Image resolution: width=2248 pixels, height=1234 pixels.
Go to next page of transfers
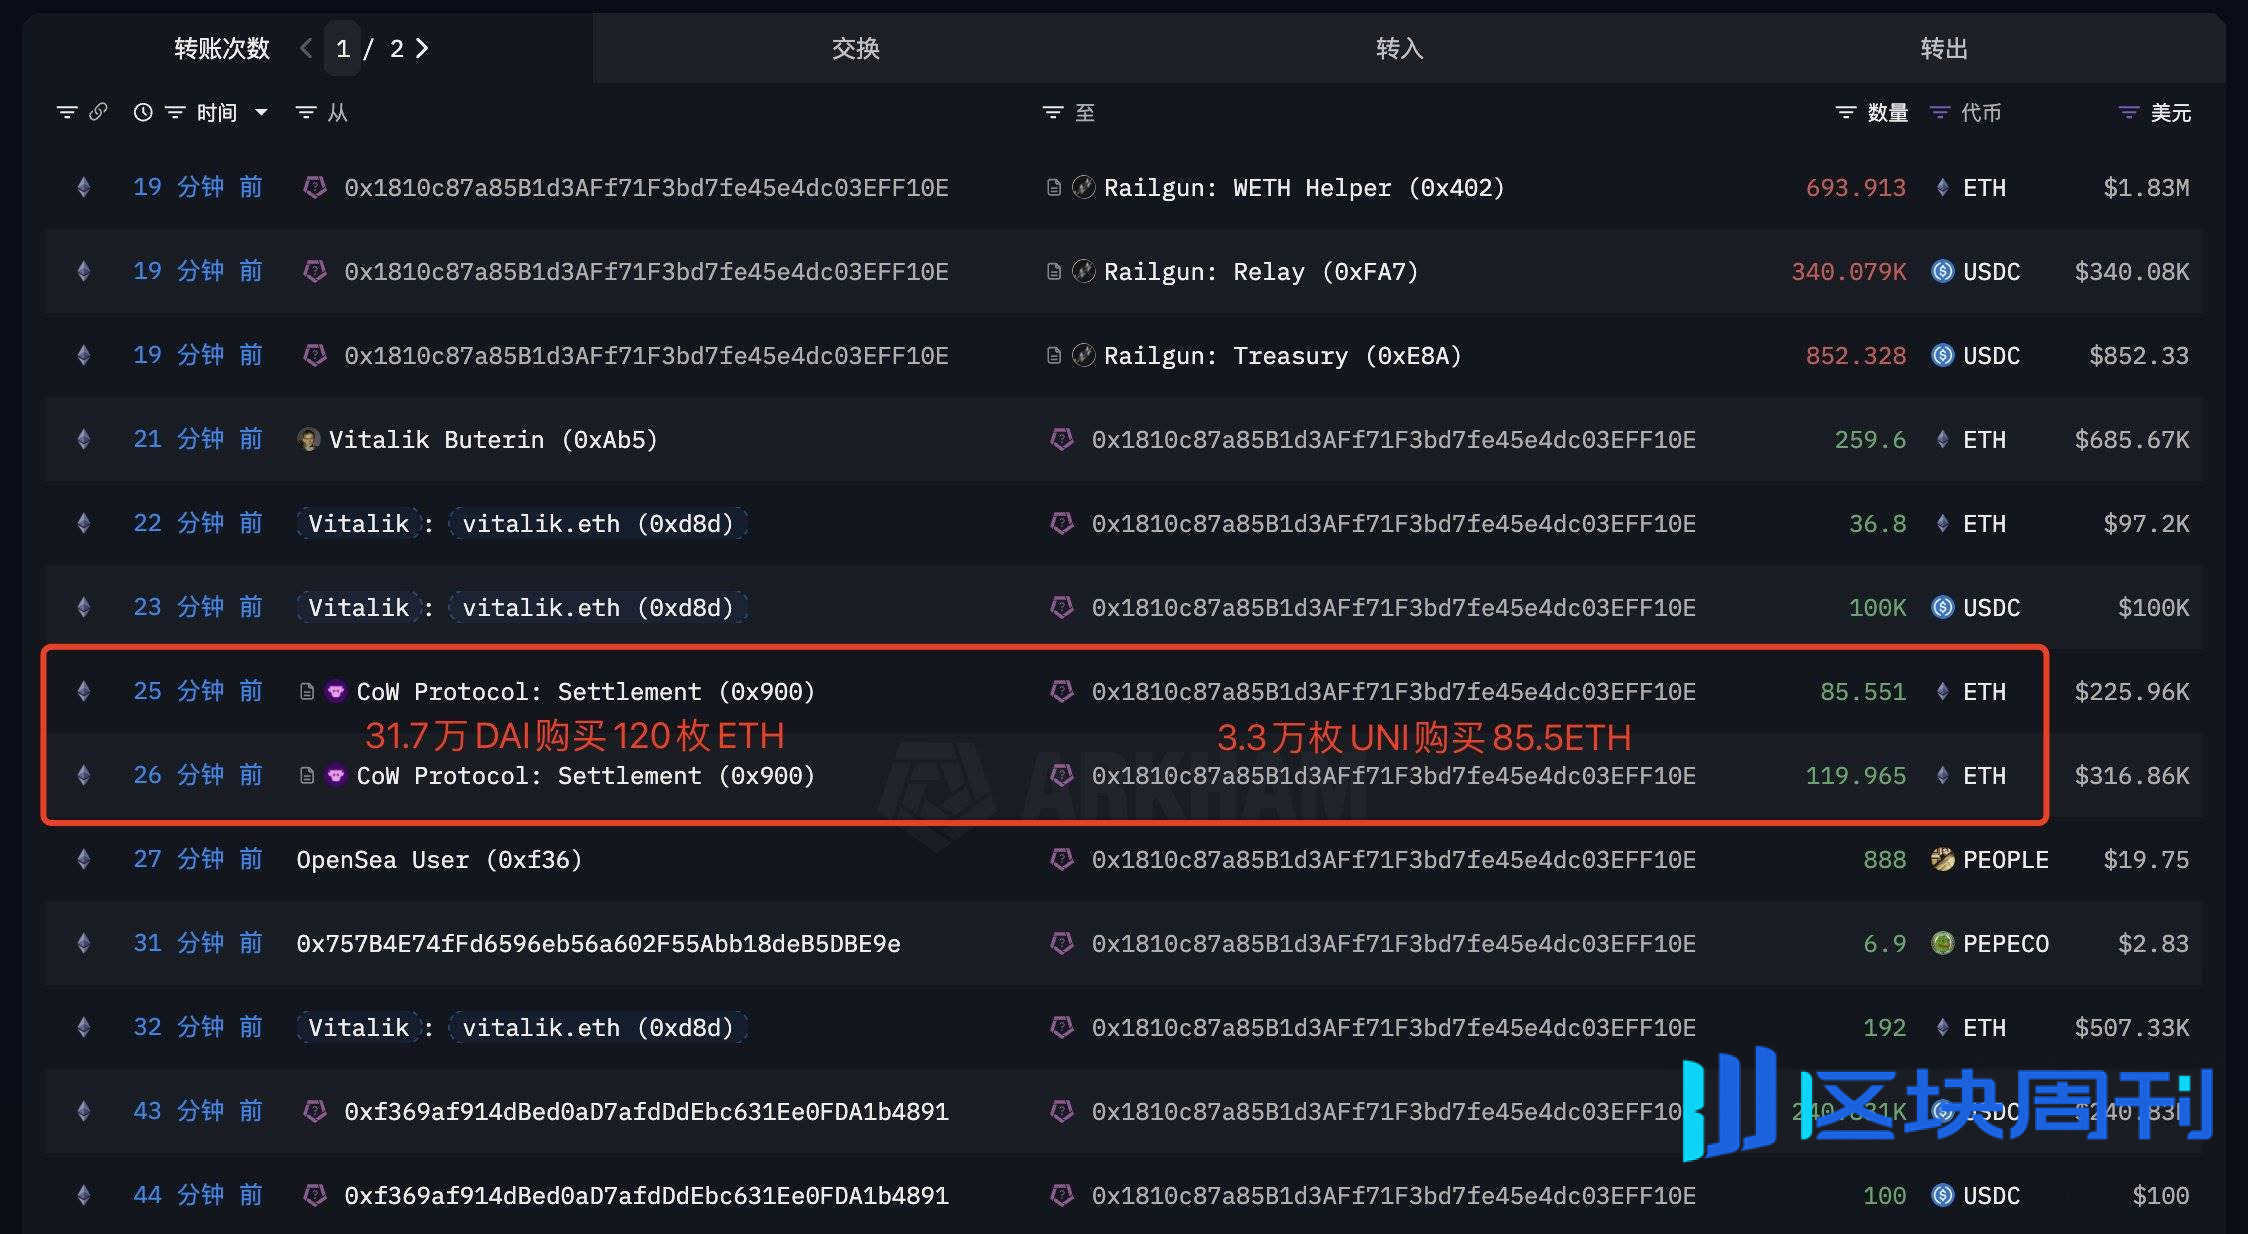[422, 48]
